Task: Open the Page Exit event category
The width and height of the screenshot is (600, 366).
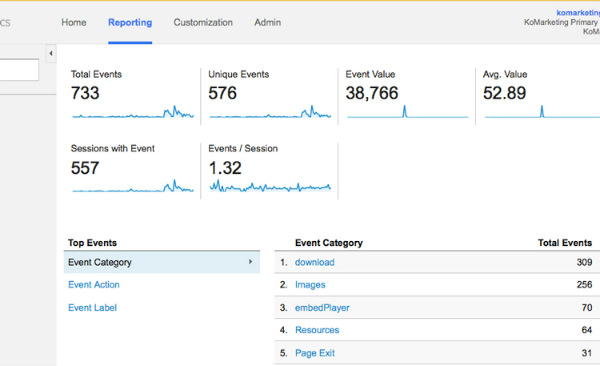Action: coord(315,353)
